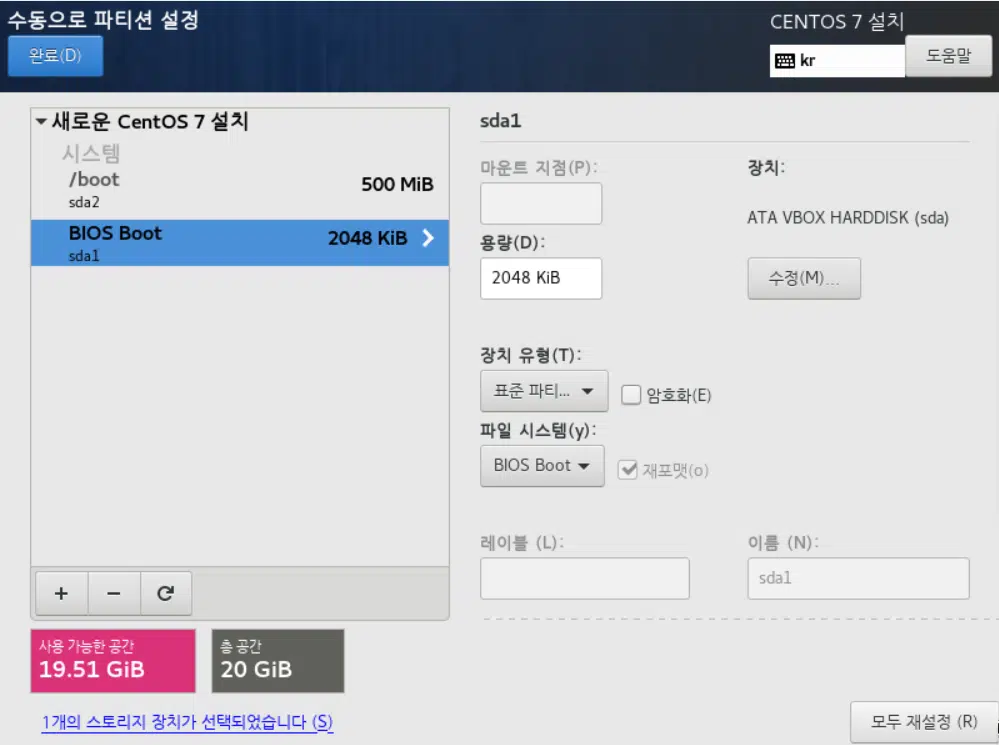Enable the 암호화(E) encryption checkbox
999x745 pixels.
[631, 395]
